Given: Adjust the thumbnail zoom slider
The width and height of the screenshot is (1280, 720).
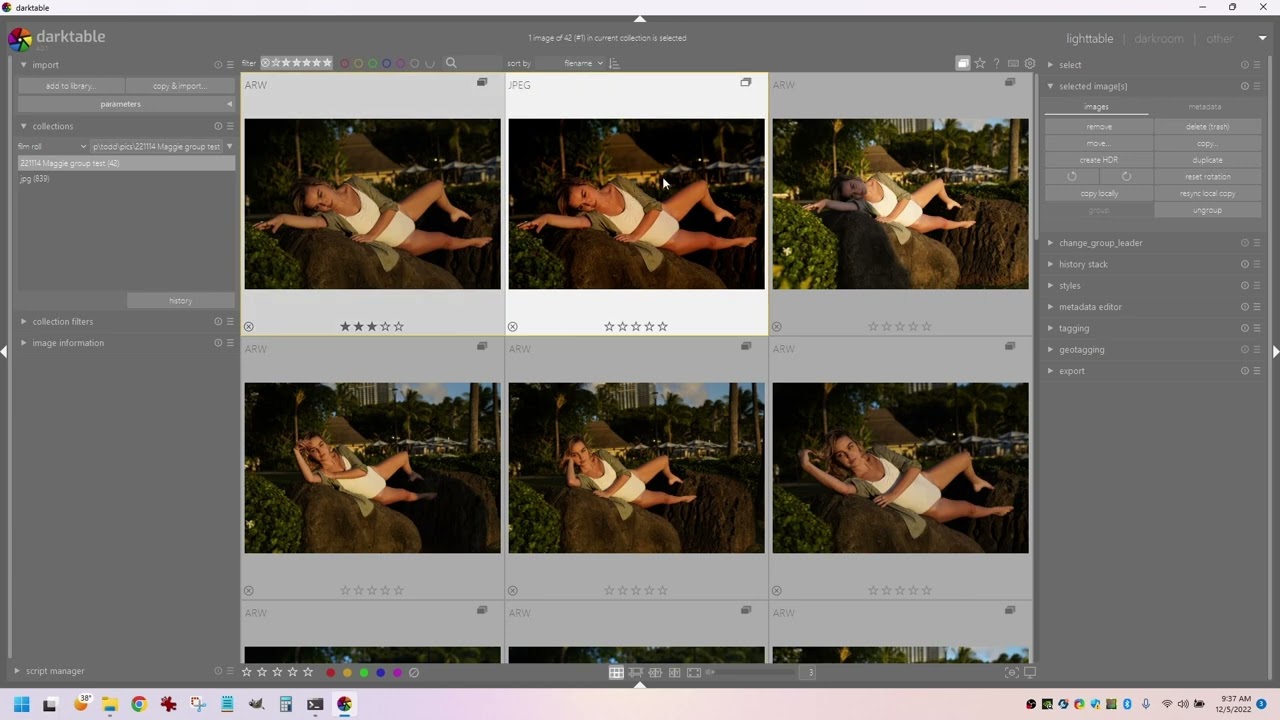Looking at the screenshot, I should coord(750,672).
